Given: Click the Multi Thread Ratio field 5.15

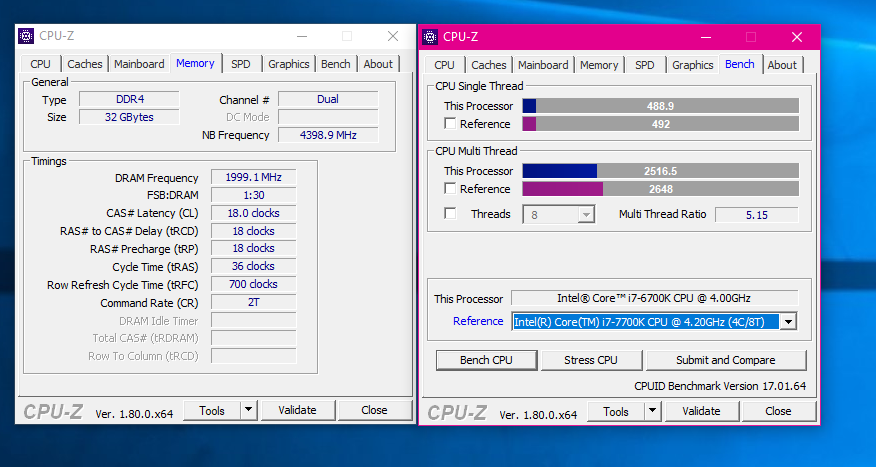Looking at the screenshot, I should [757, 215].
